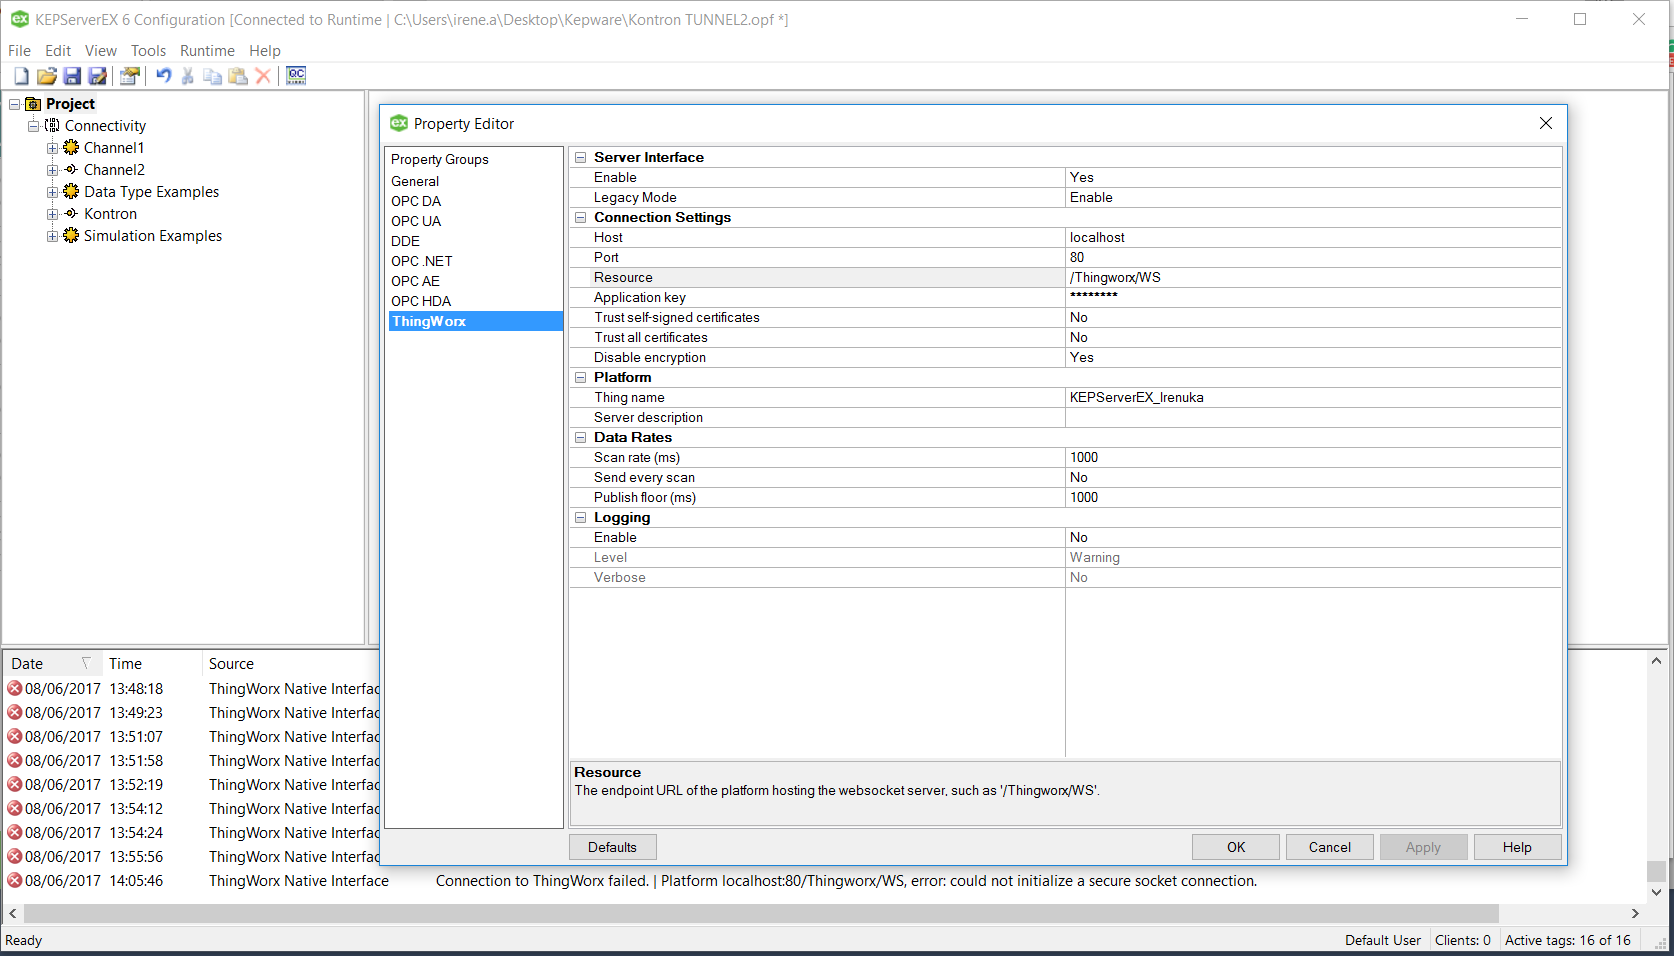Click the Data Type Examples gear icon

point(71,192)
